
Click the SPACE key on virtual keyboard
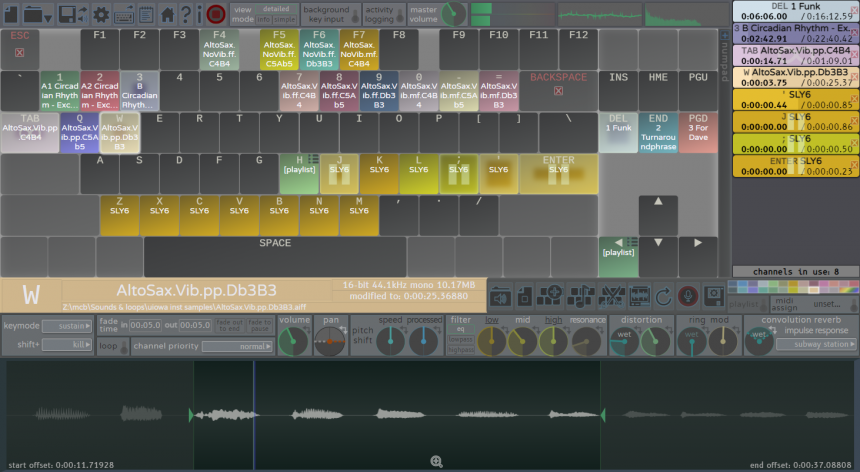tap(275, 257)
